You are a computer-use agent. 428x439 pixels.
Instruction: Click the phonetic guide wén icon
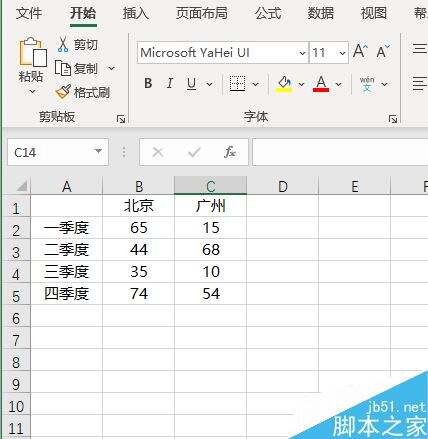coord(367,84)
